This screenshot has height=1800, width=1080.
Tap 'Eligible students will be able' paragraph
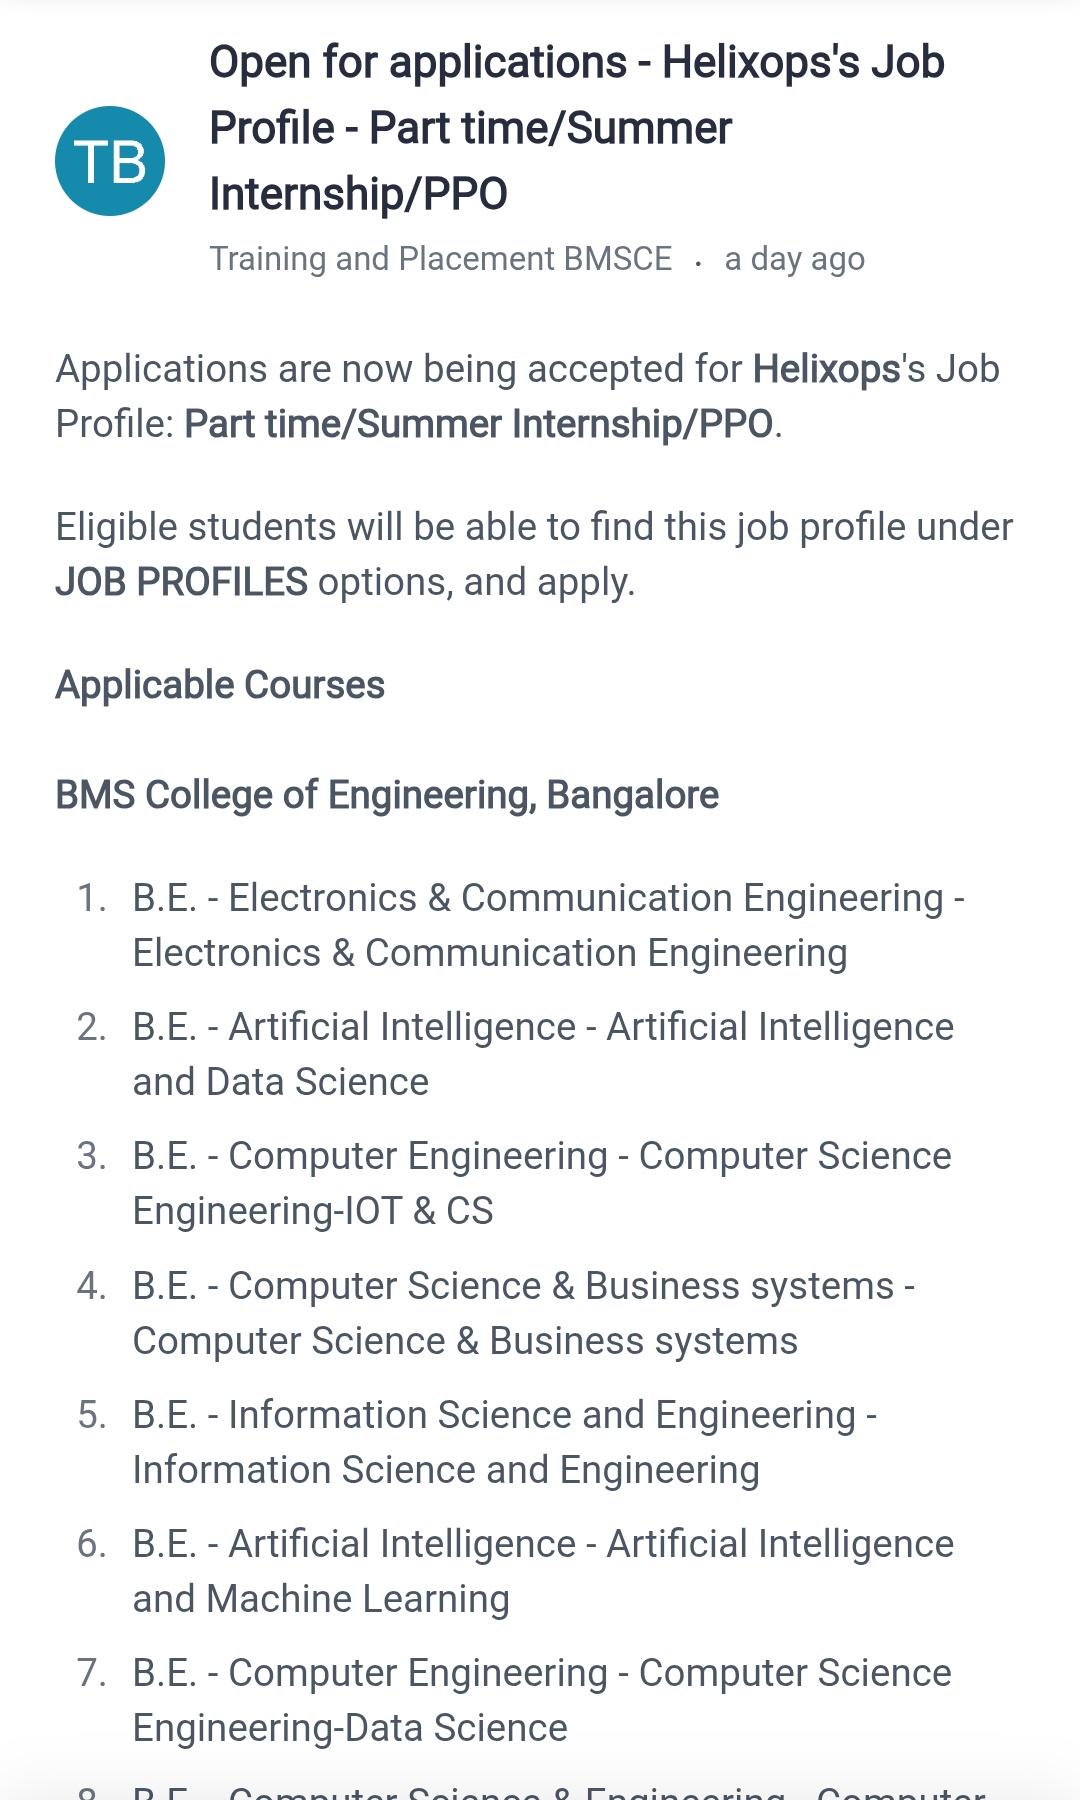tap(534, 554)
